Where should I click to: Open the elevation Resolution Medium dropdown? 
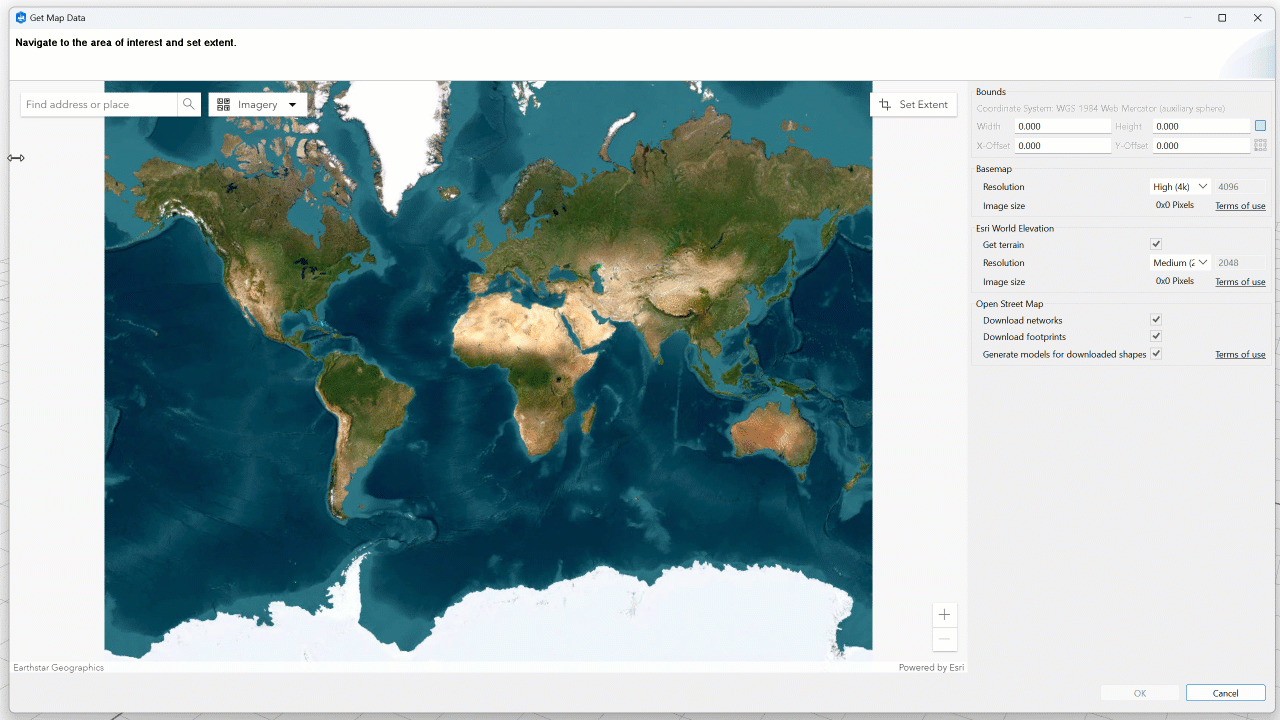(x=1181, y=263)
